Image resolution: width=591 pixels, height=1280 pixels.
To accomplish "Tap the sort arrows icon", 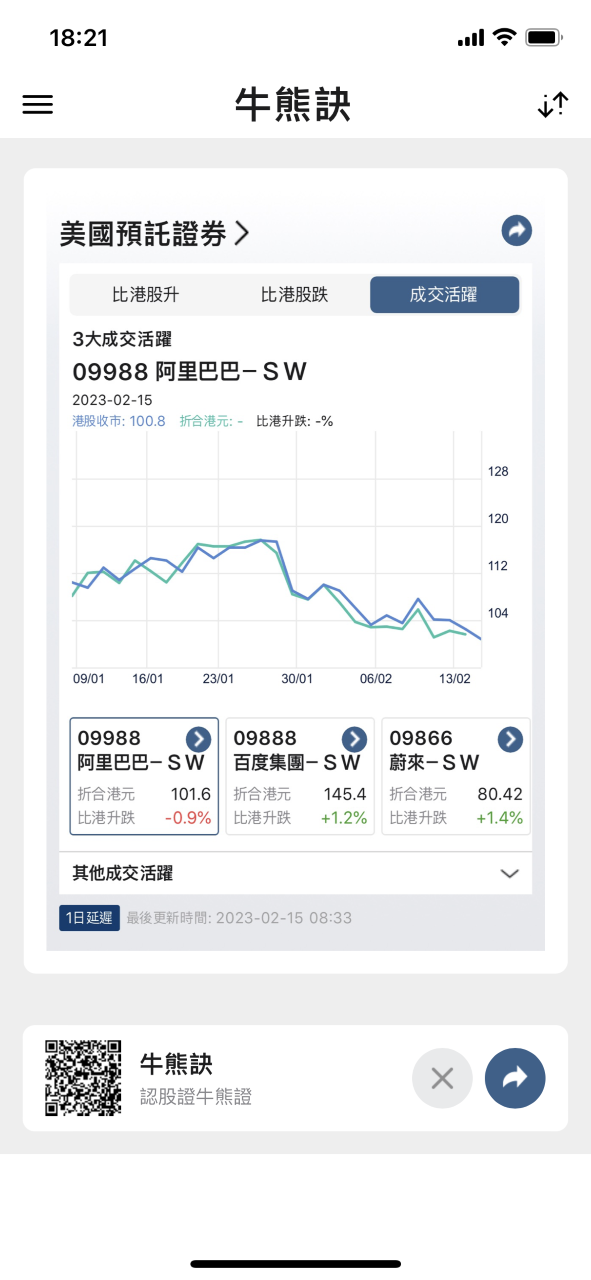I will (x=552, y=105).
